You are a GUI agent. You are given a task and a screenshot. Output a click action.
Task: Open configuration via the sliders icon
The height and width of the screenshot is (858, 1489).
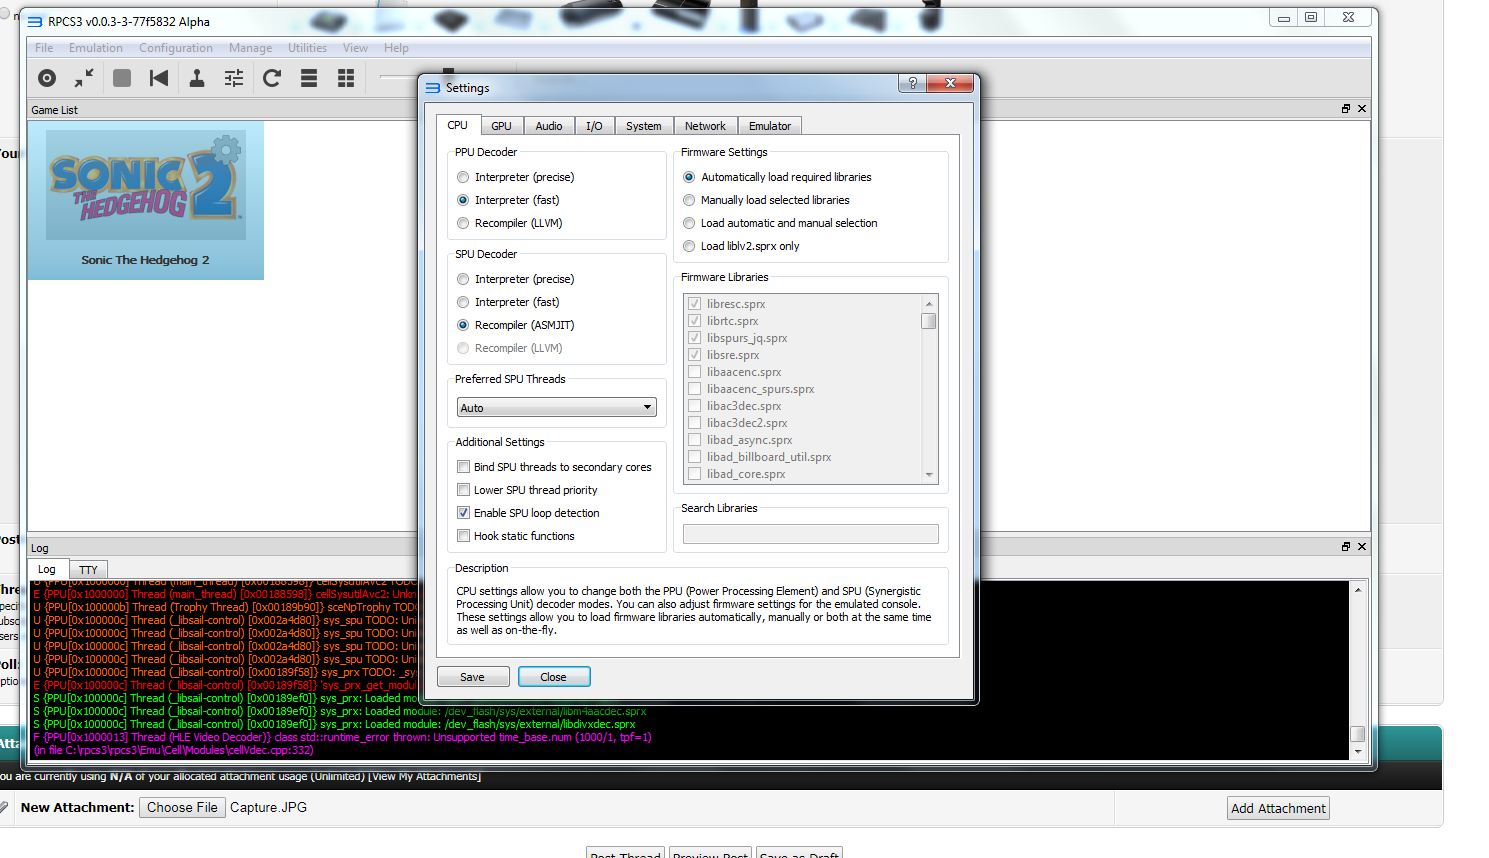pyautogui.click(x=234, y=78)
